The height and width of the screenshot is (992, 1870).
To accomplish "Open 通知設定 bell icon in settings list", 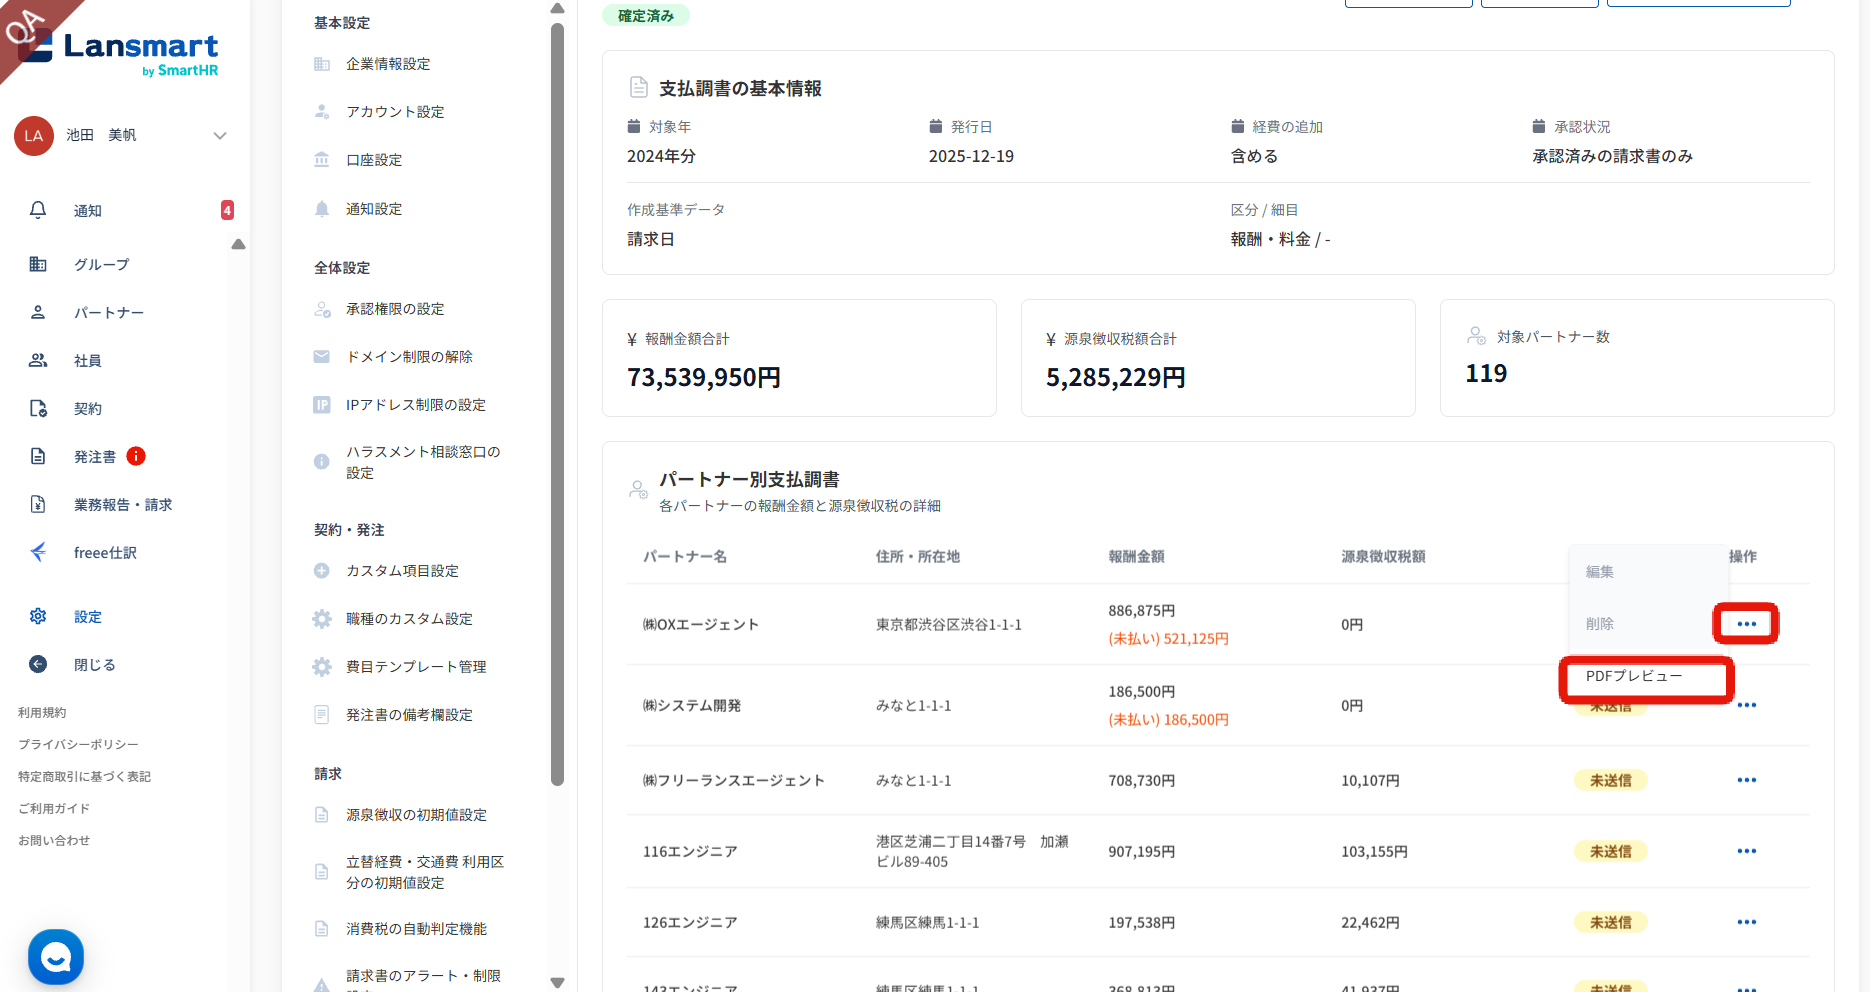I will (322, 209).
